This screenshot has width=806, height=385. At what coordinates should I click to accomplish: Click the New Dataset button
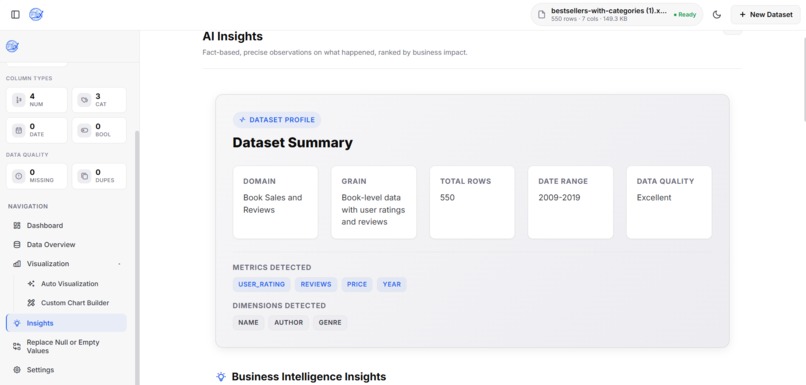[x=766, y=14]
